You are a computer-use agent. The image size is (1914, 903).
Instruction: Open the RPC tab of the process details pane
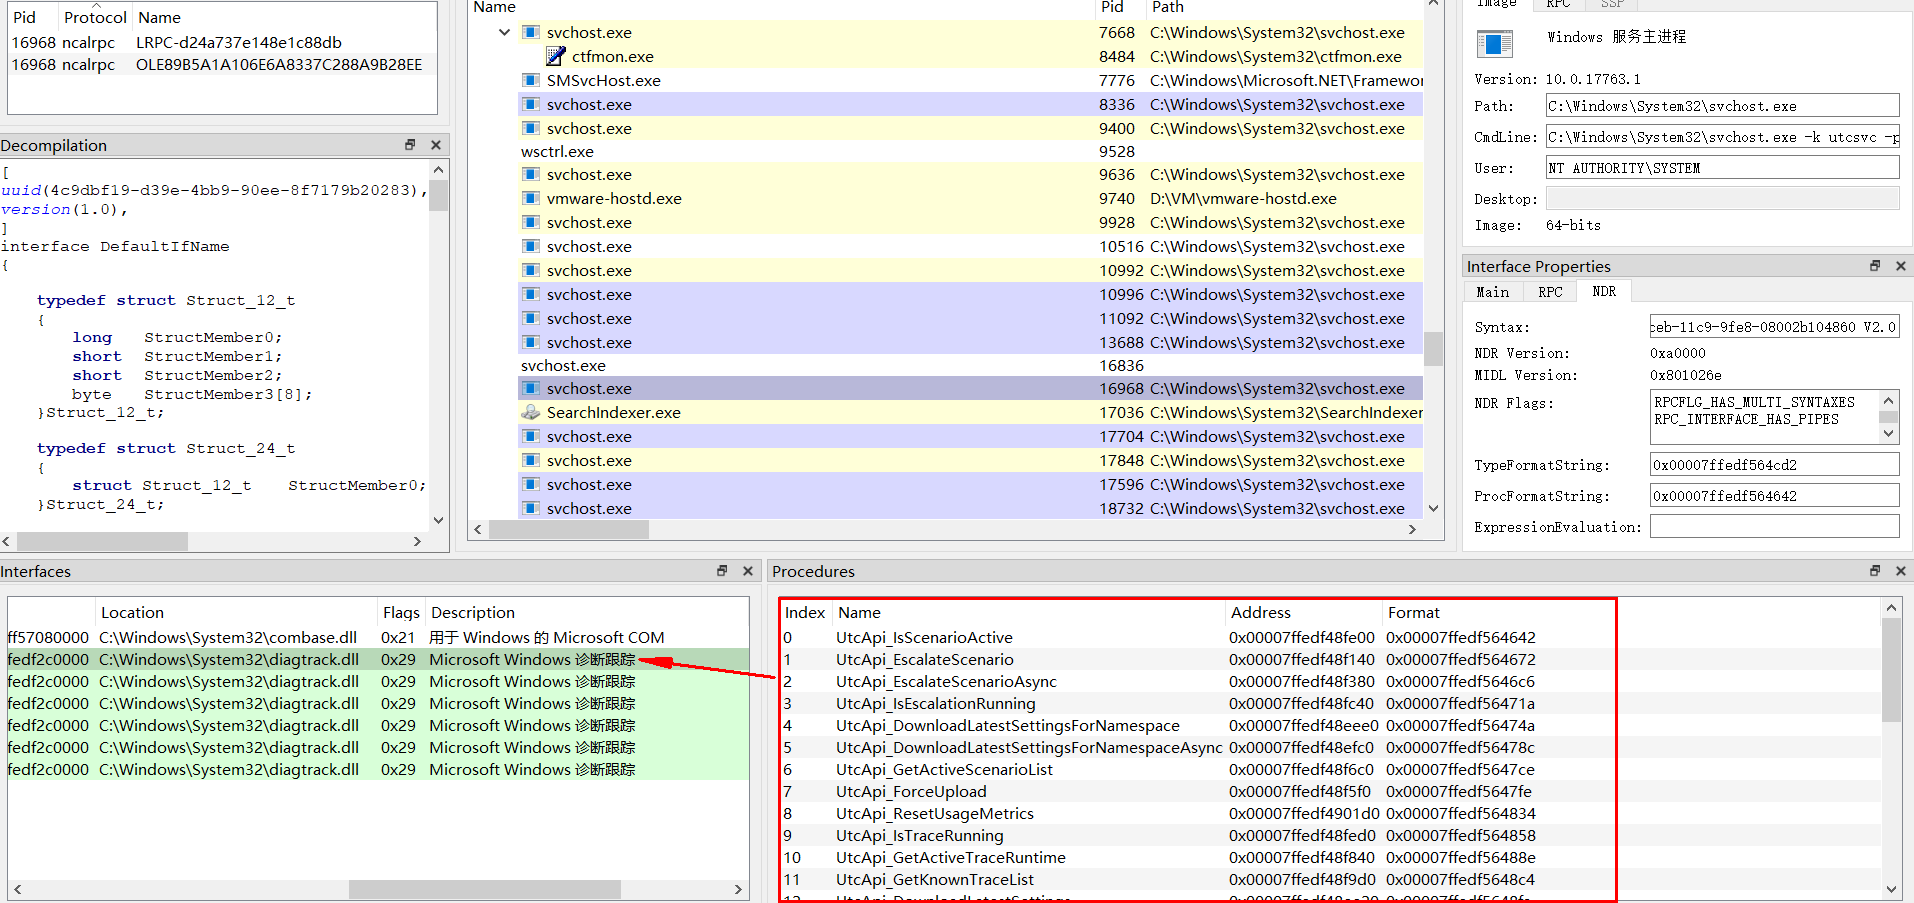point(1557,4)
